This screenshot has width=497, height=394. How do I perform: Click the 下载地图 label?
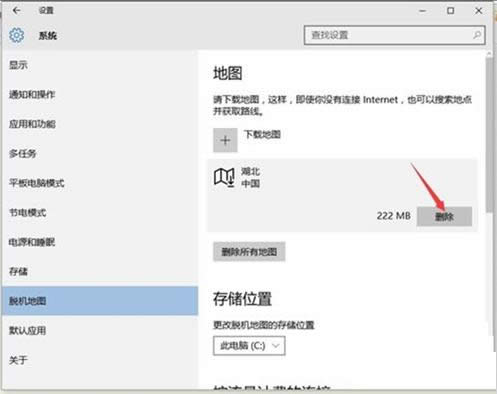tap(262, 134)
